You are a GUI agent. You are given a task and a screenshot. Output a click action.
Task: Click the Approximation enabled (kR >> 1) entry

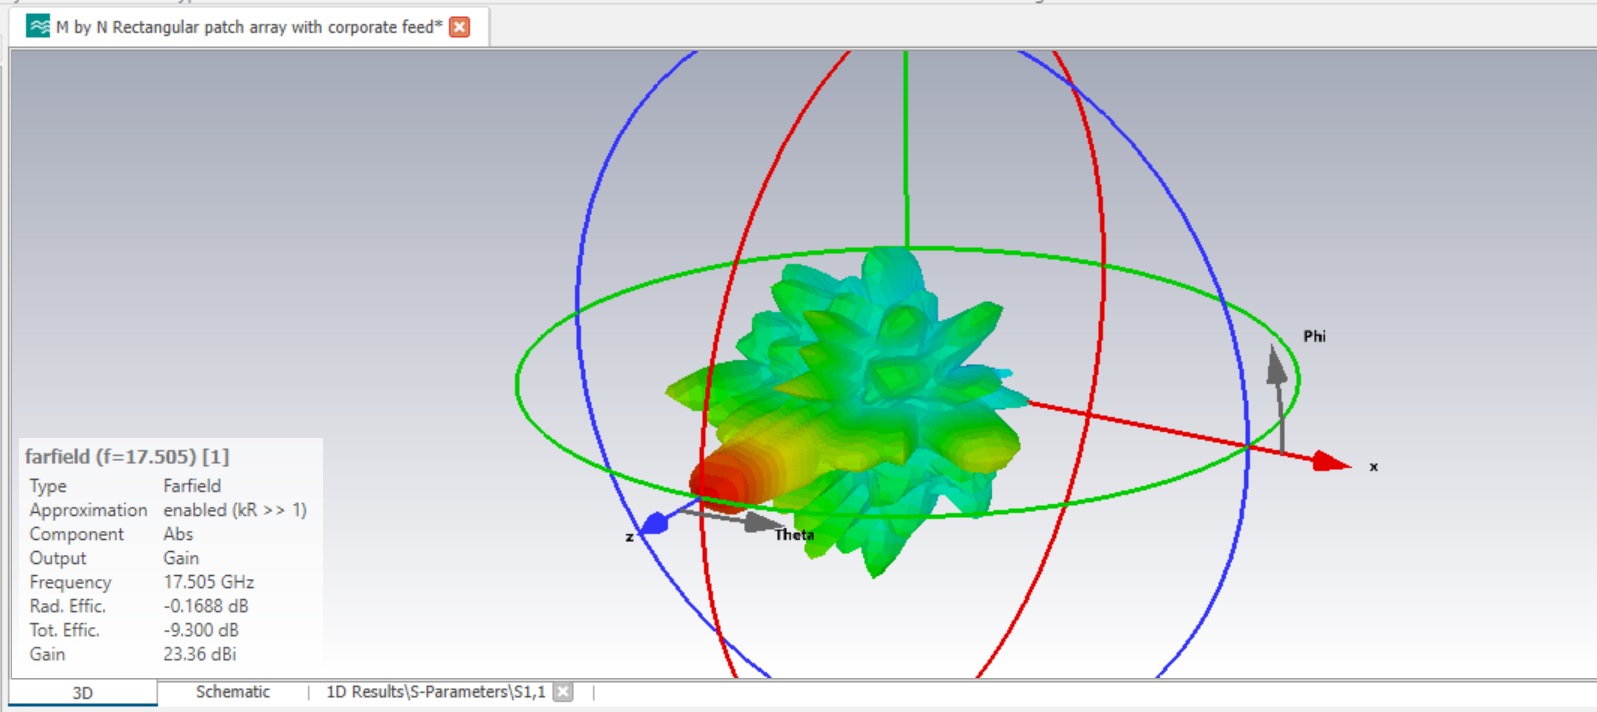(234, 510)
